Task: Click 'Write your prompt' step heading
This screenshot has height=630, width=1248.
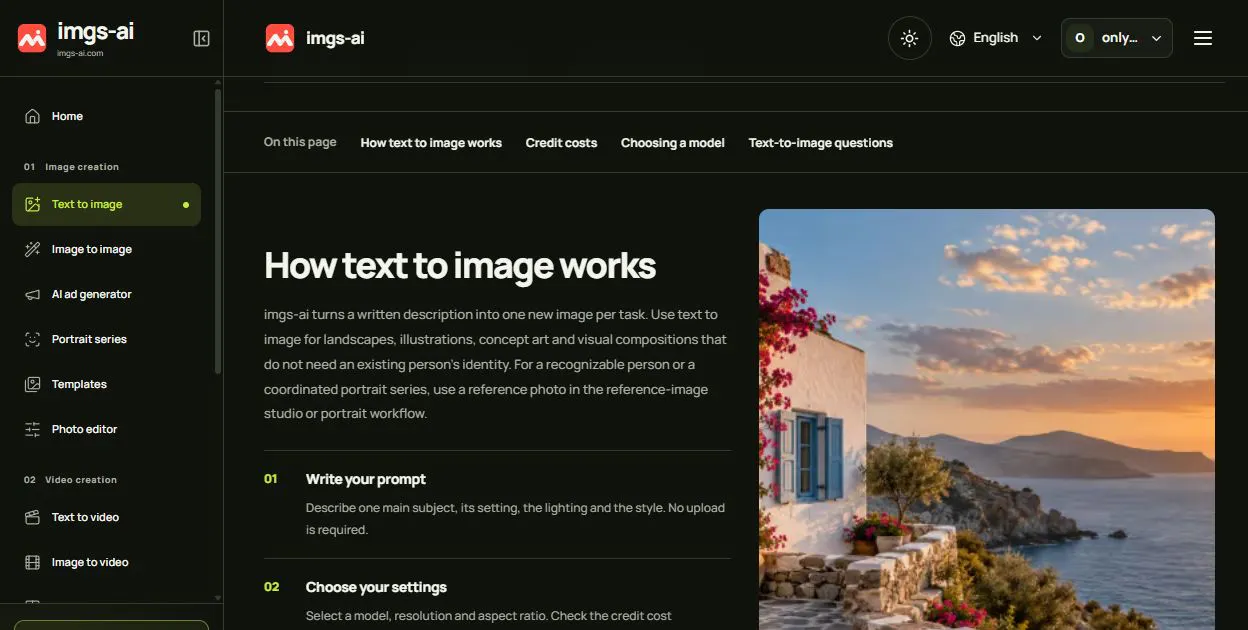Action: 366,479
